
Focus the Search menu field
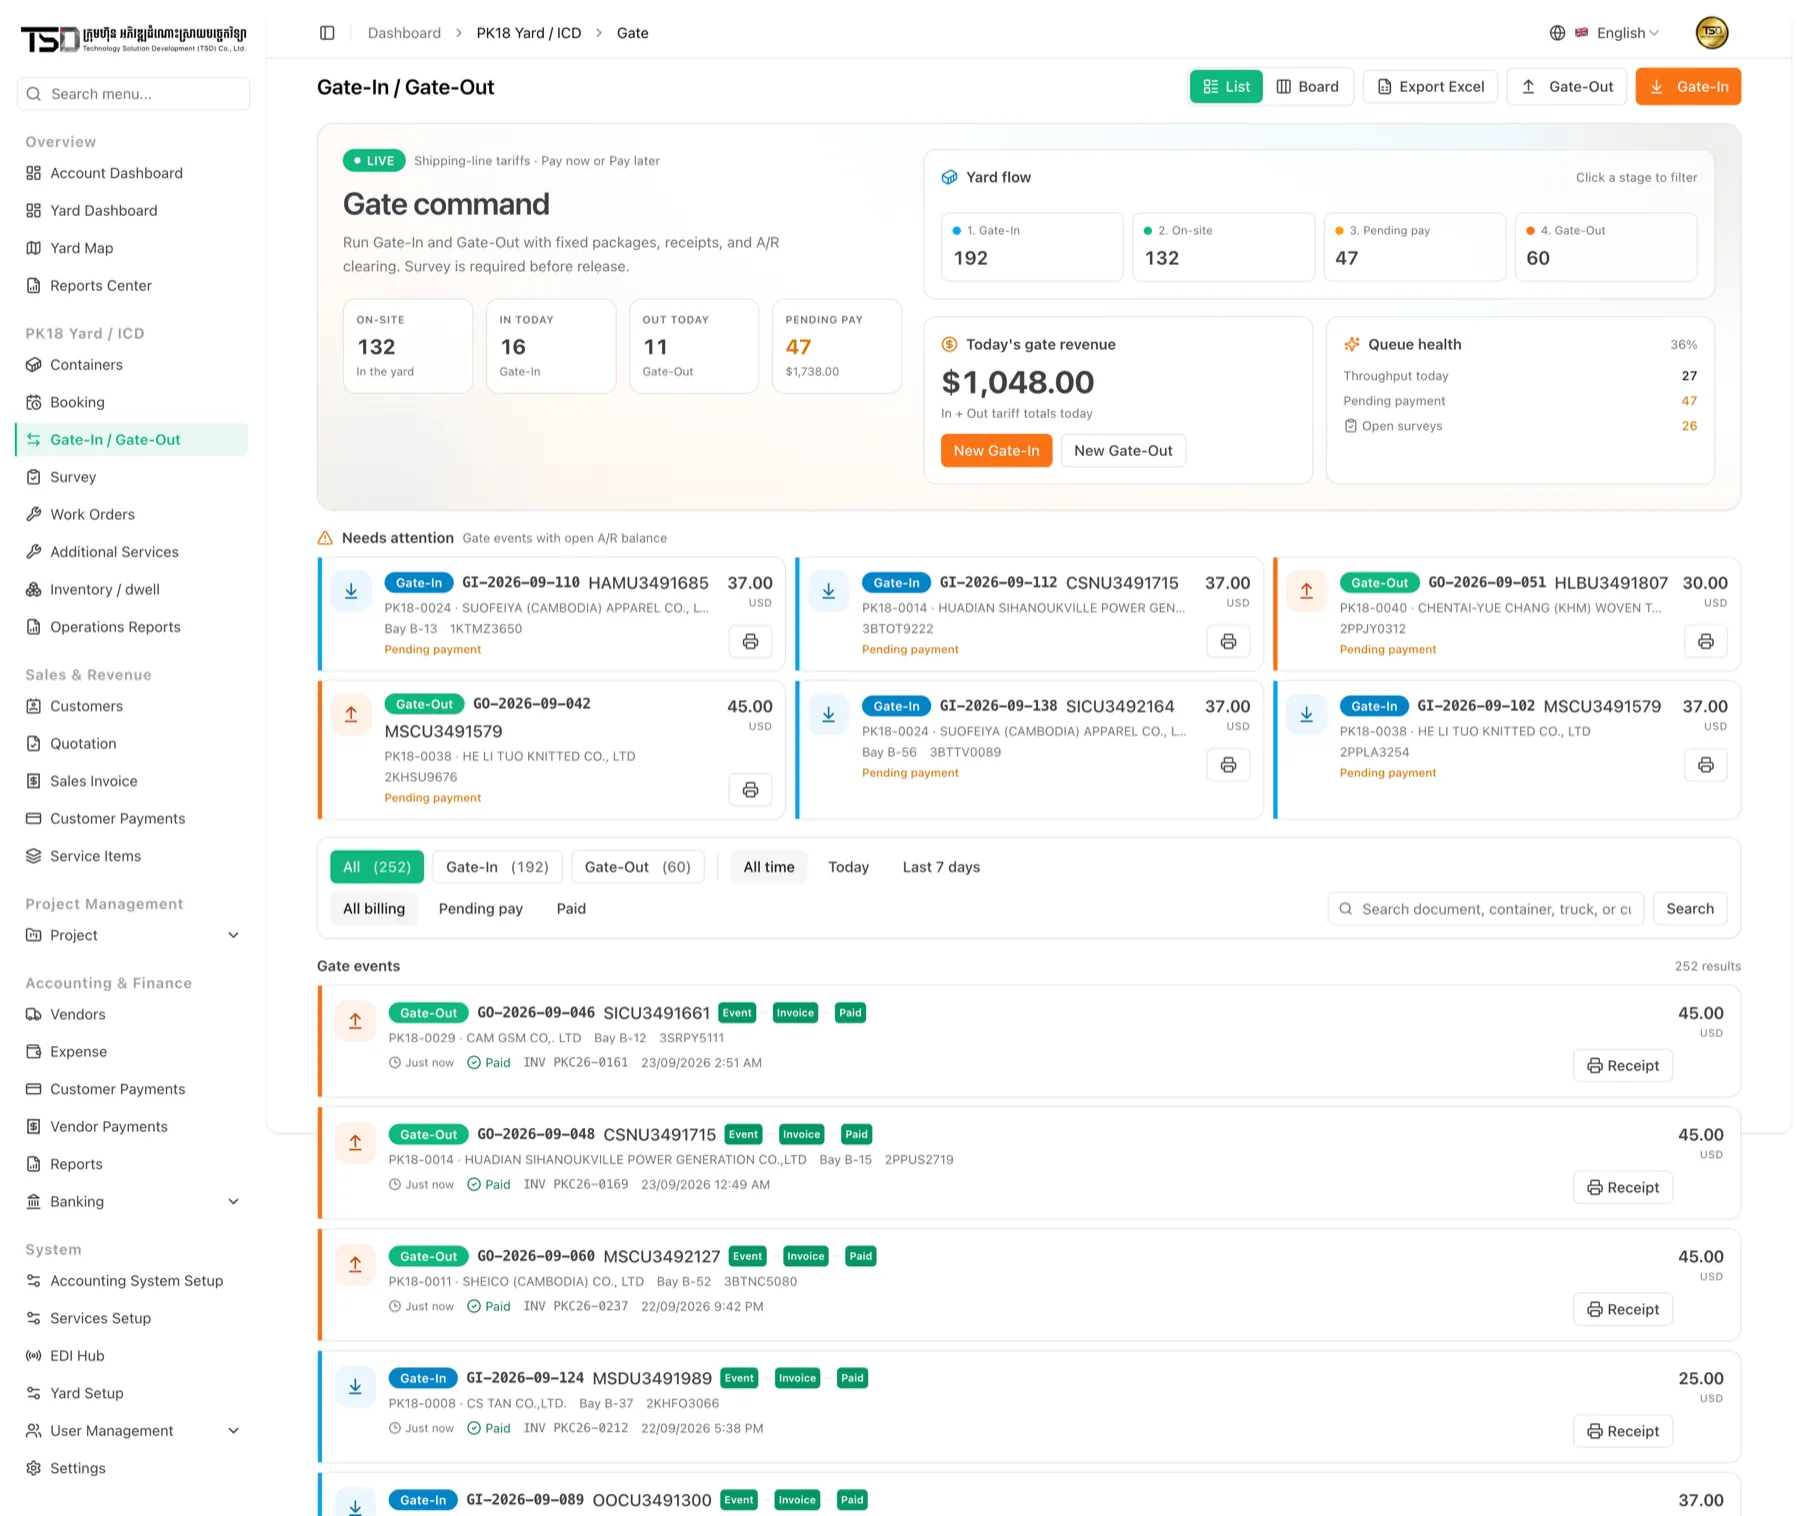[133, 94]
